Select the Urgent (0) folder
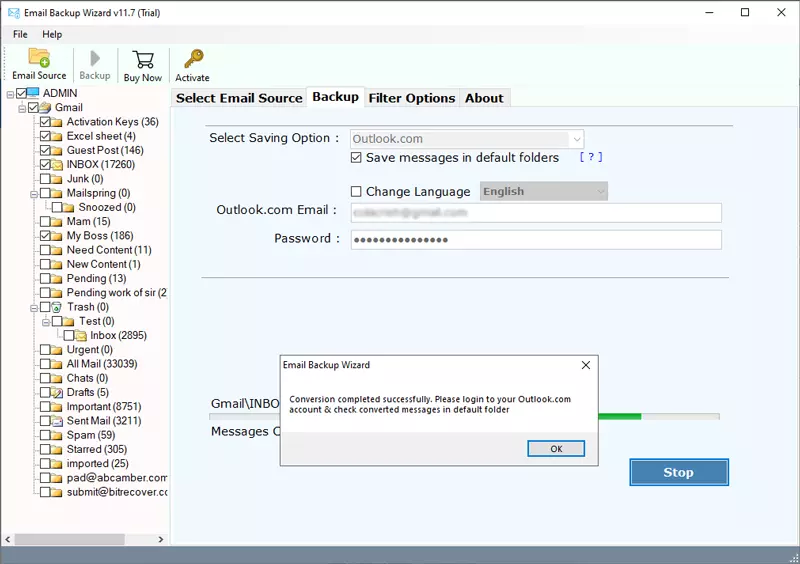800x564 pixels. click(90, 350)
